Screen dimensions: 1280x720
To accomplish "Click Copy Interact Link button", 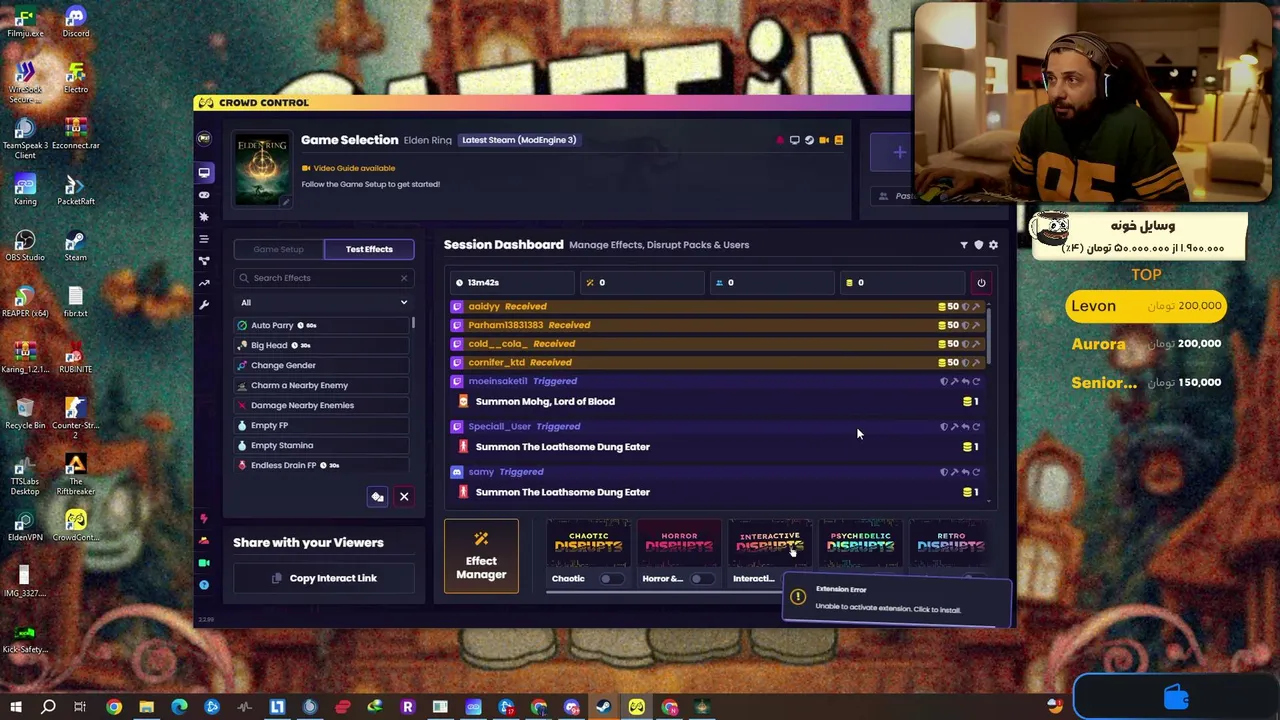I will click(x=324, y=578).
